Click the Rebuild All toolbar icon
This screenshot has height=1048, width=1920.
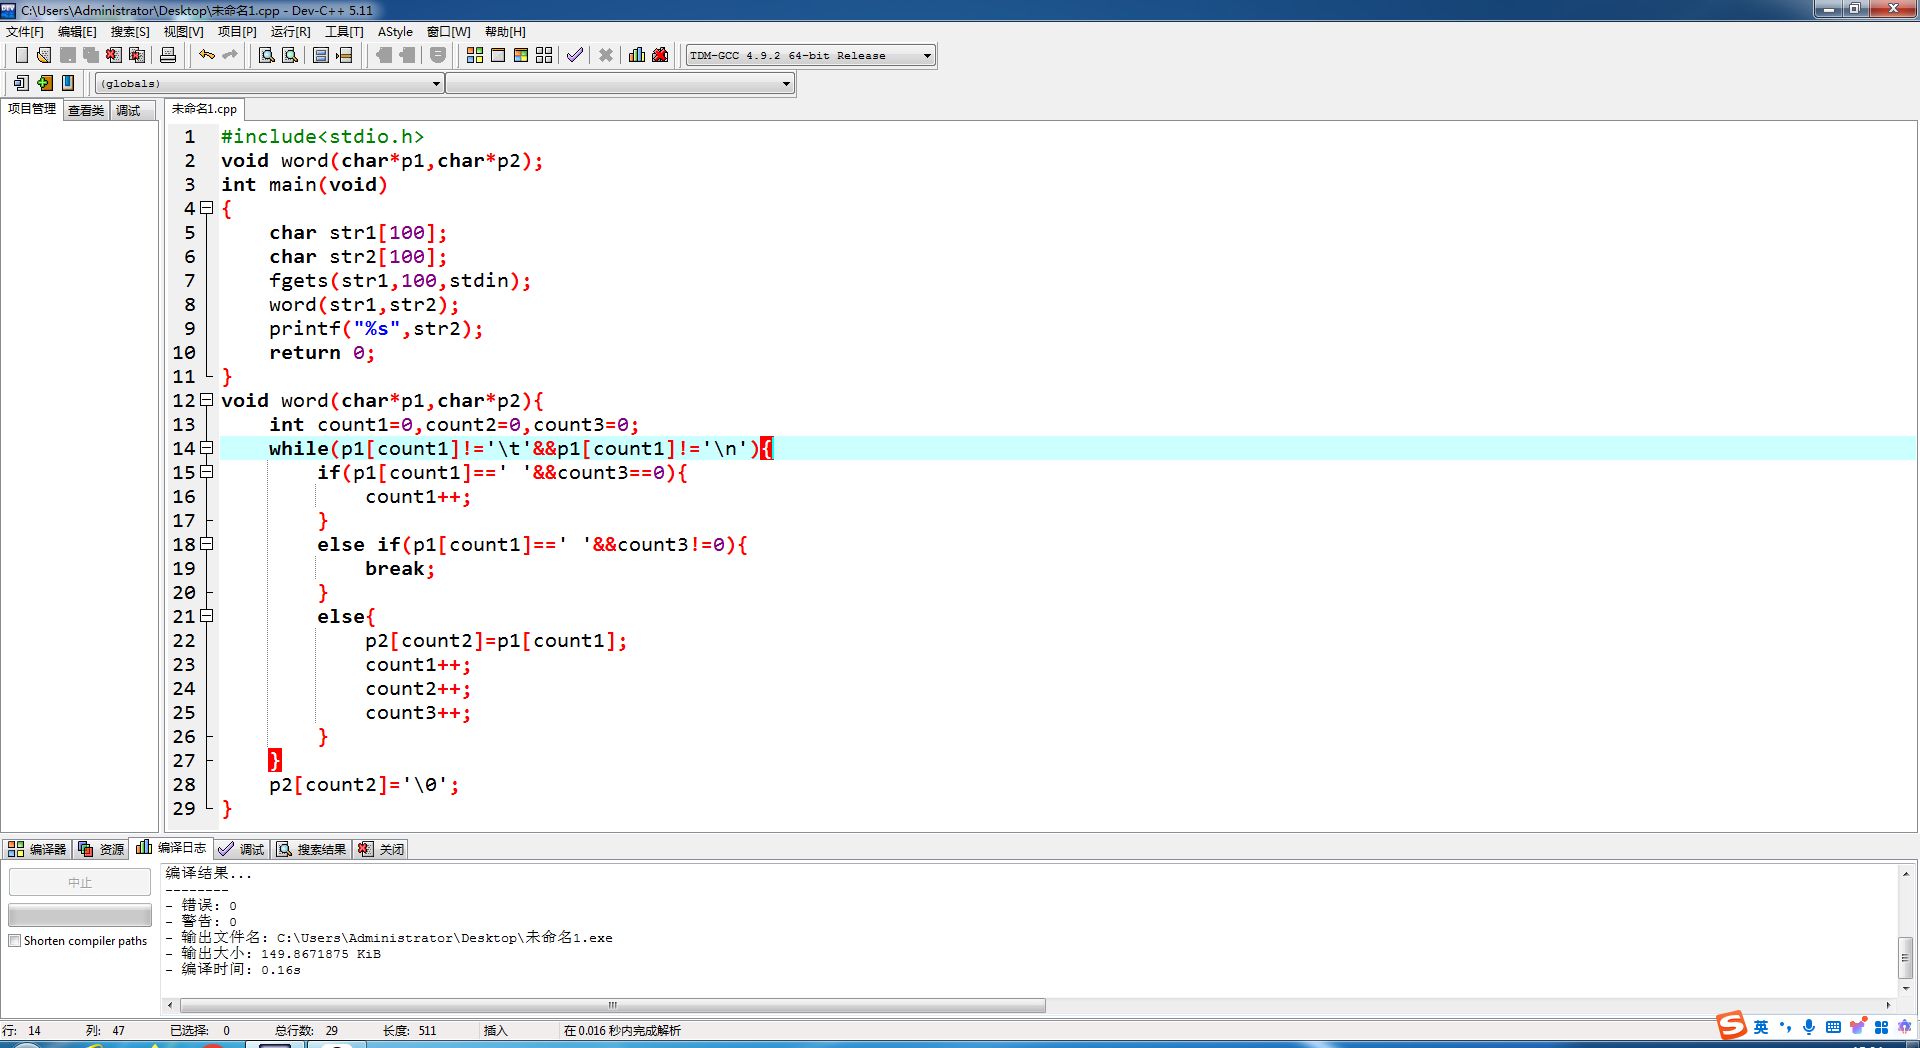[544, 55]
